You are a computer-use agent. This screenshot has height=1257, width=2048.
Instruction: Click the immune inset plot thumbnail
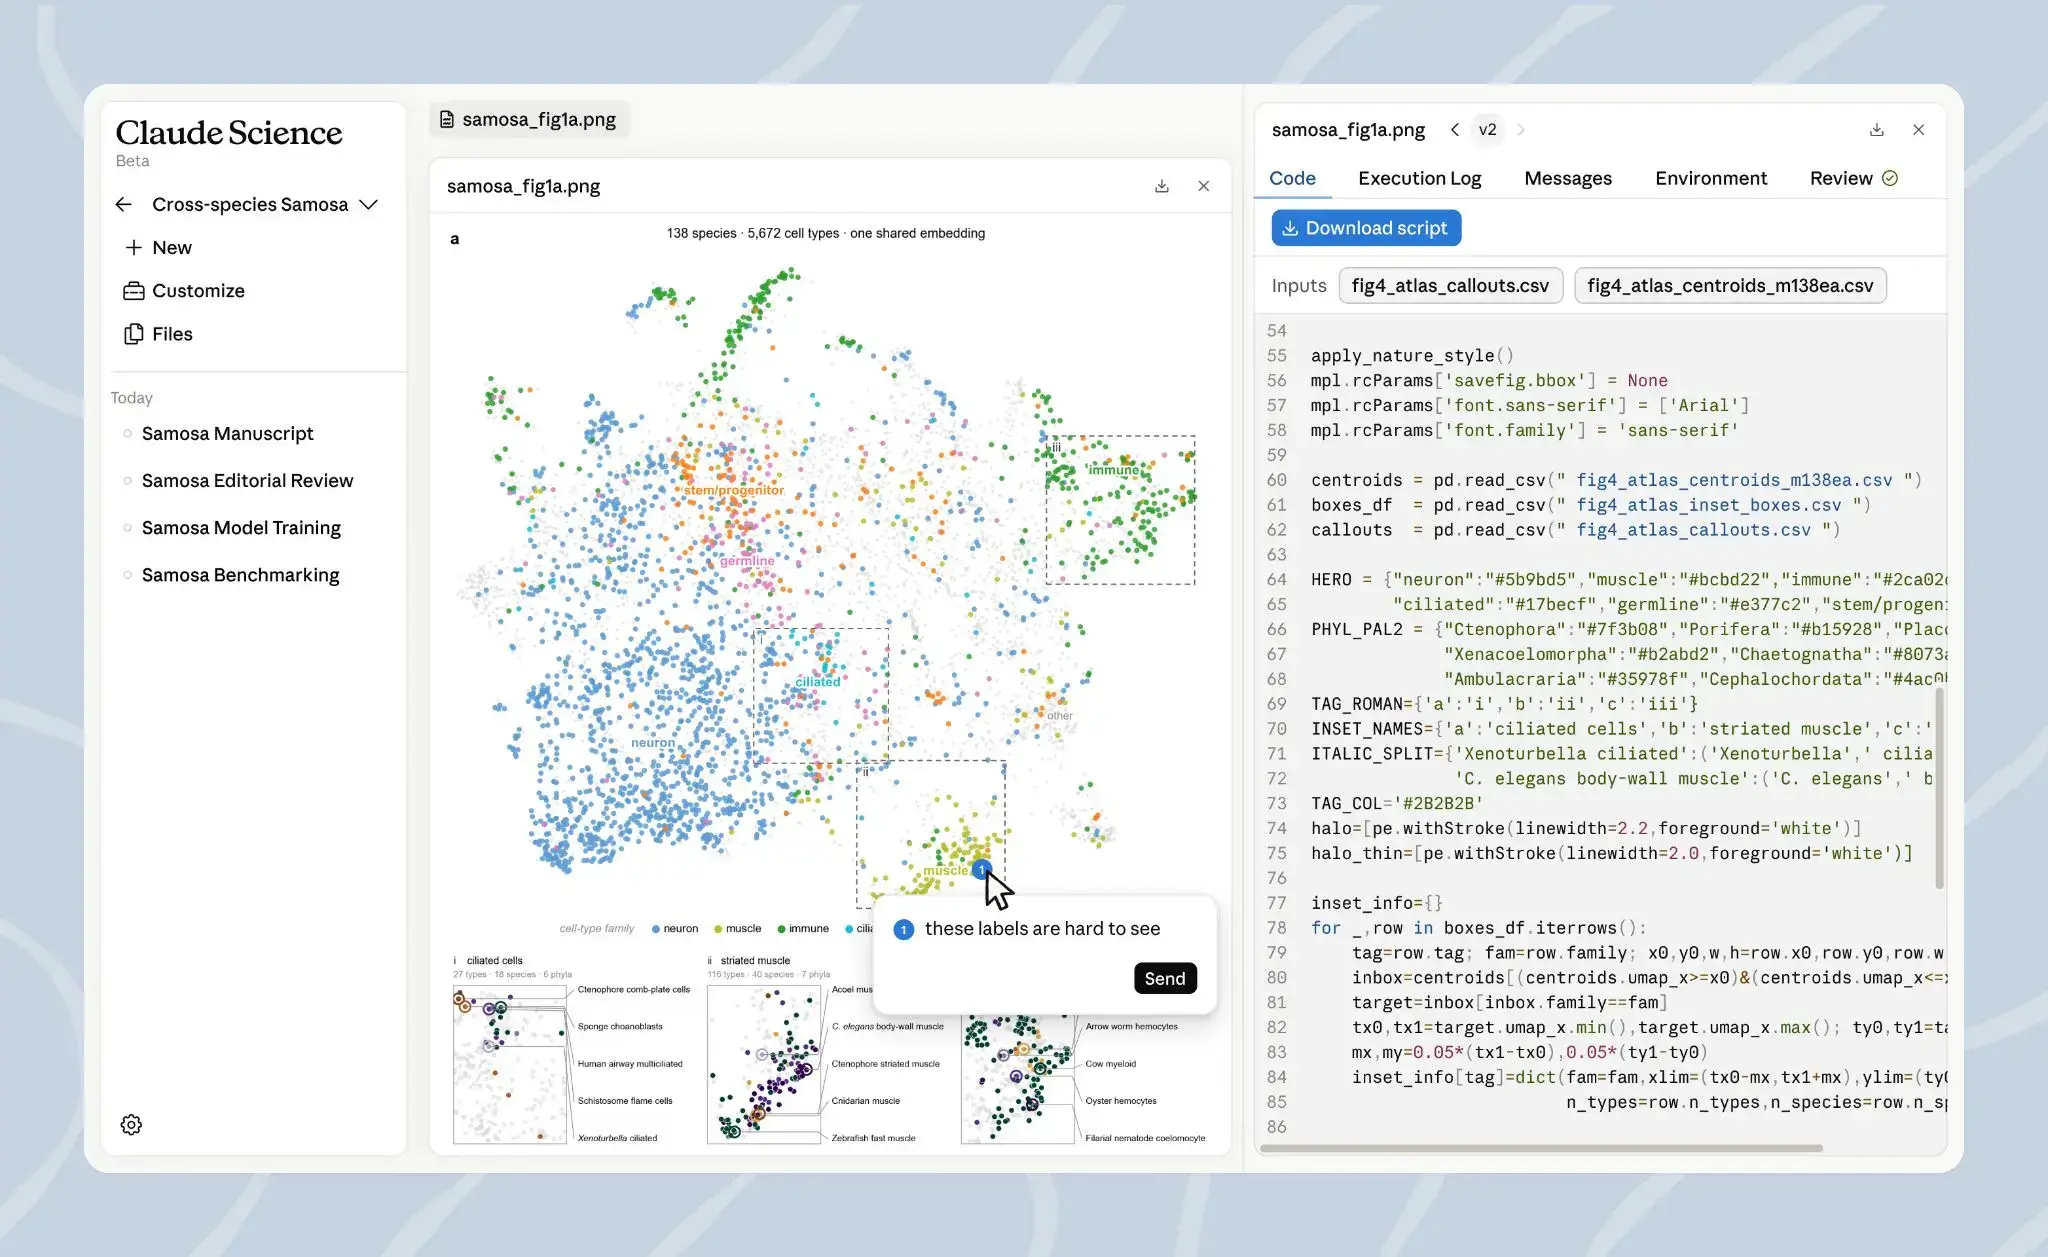coord(1018,1080)
